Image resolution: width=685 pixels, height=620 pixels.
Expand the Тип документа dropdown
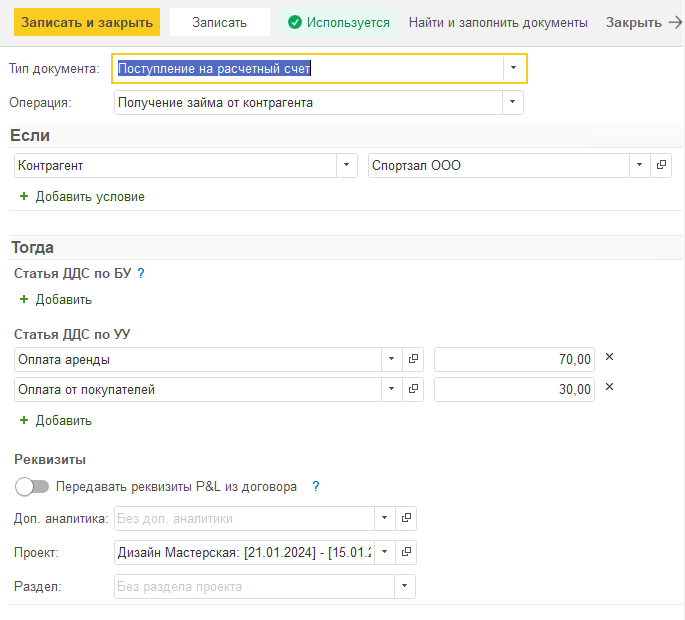click(x=513, y=68)
